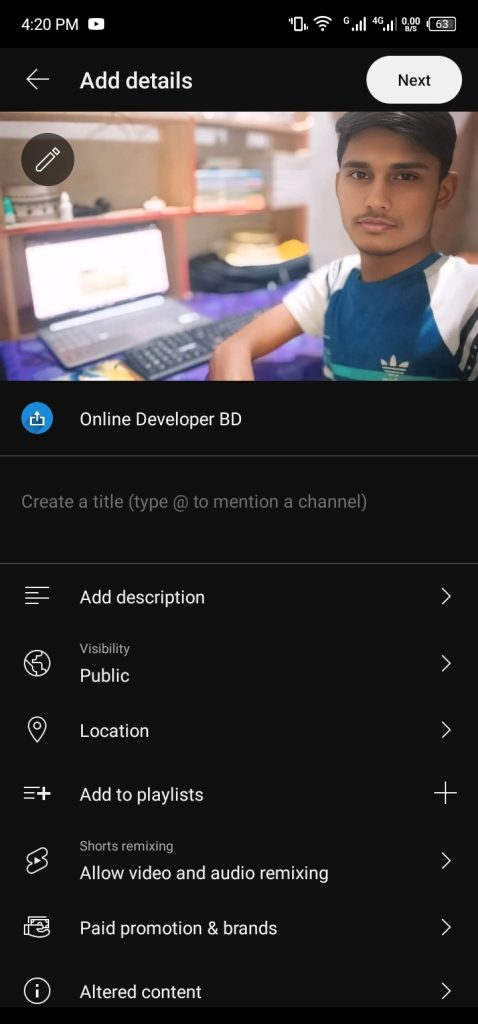Open Shorts remixing chevron
This screenshot has width=478, height=1024.
446,861
